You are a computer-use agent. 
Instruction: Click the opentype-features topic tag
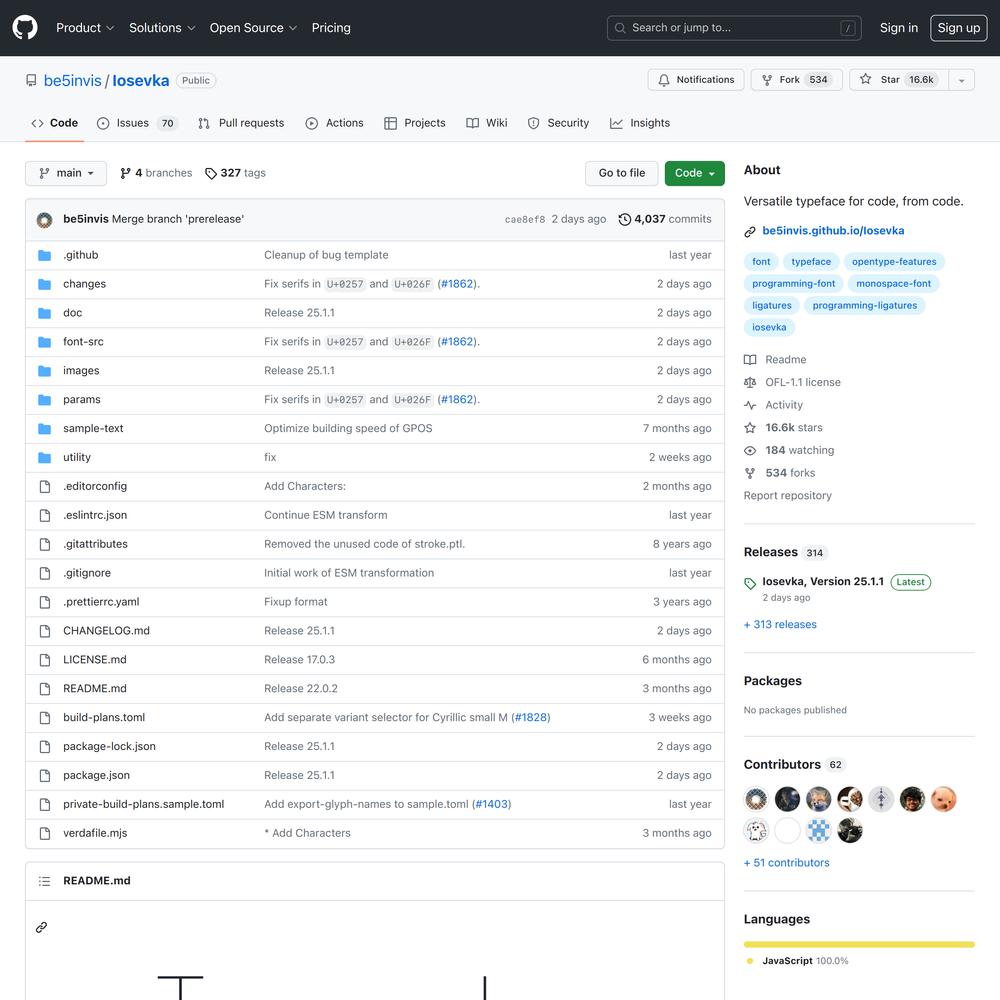(x=893, y=262)
